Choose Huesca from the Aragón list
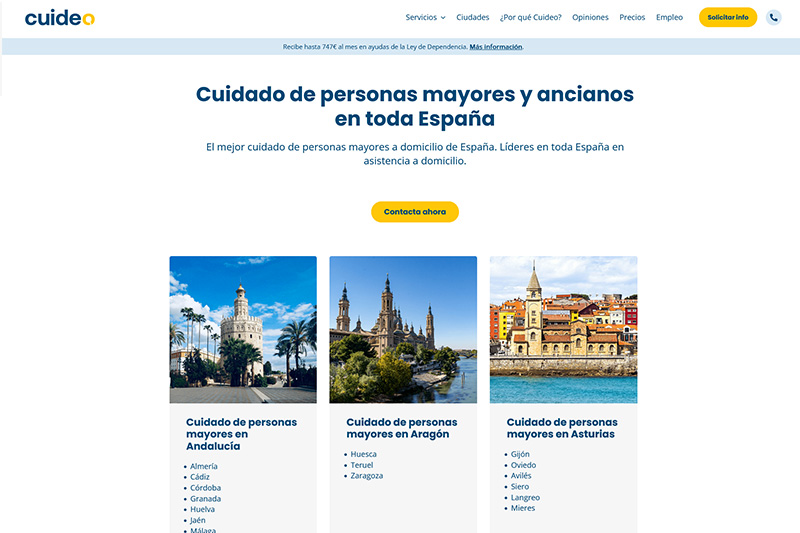Image resolution: width=800 pixels, height=533 pixels. point(363,454)
